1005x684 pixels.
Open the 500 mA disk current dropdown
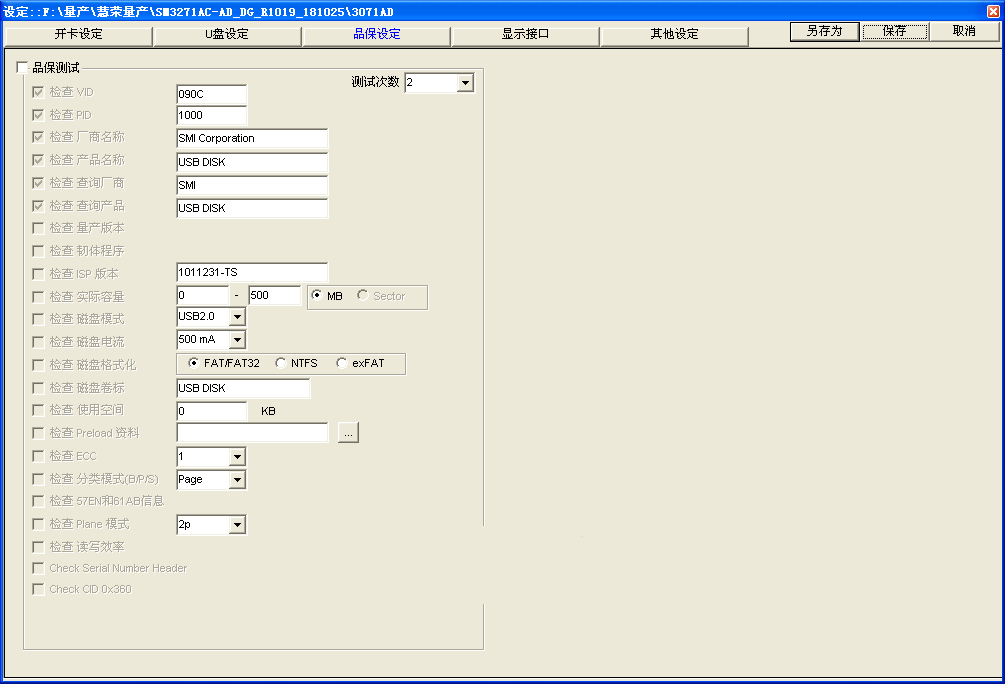pyautogui.click(x=237, y=340)
